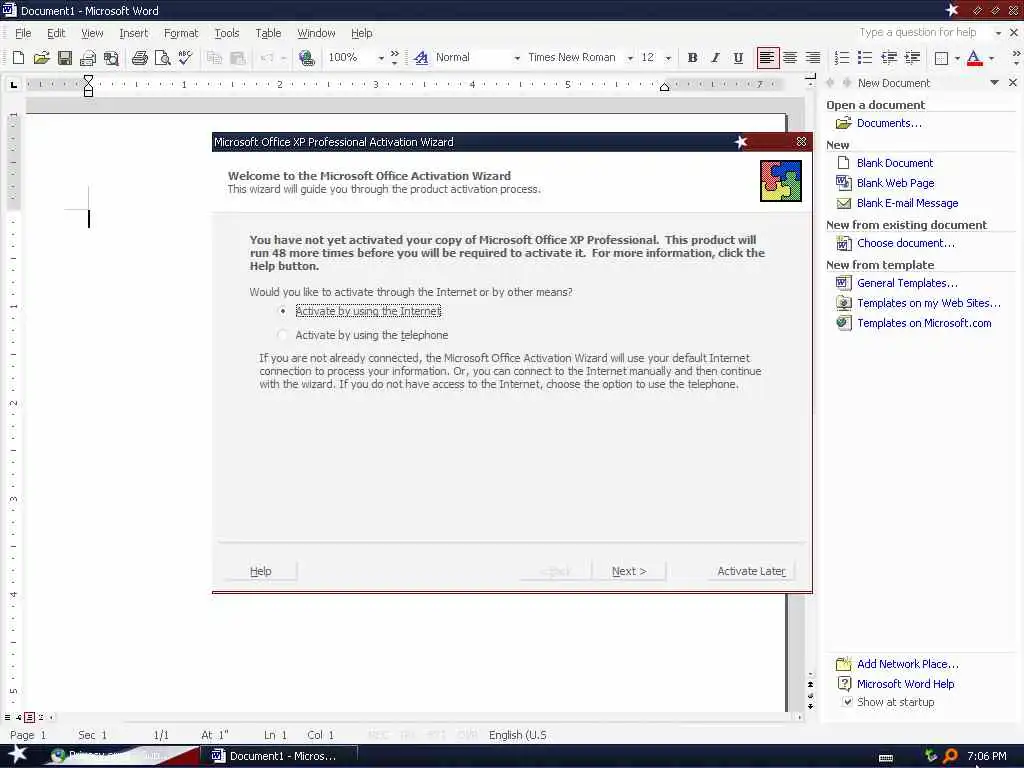The height and width of the screenshot is (768, 1024).
Task: Open Microsoft Word Help in task pane
Action: 905,684
